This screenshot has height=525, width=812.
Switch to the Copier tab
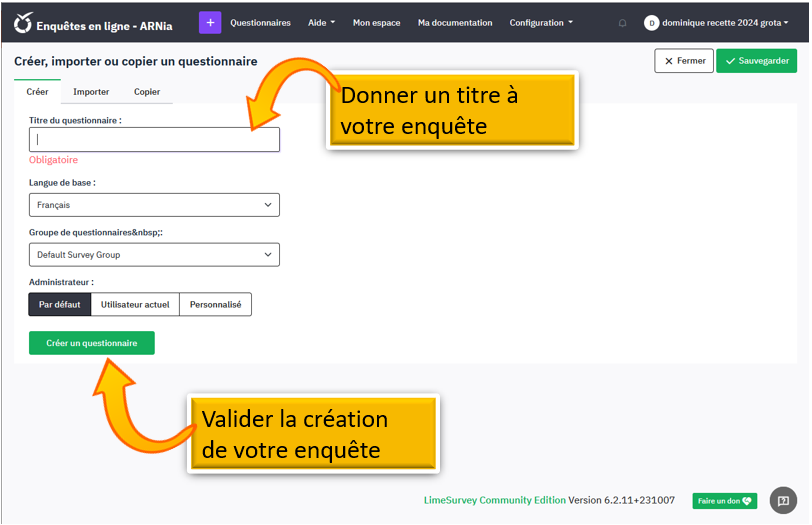(x=147, y=92)
